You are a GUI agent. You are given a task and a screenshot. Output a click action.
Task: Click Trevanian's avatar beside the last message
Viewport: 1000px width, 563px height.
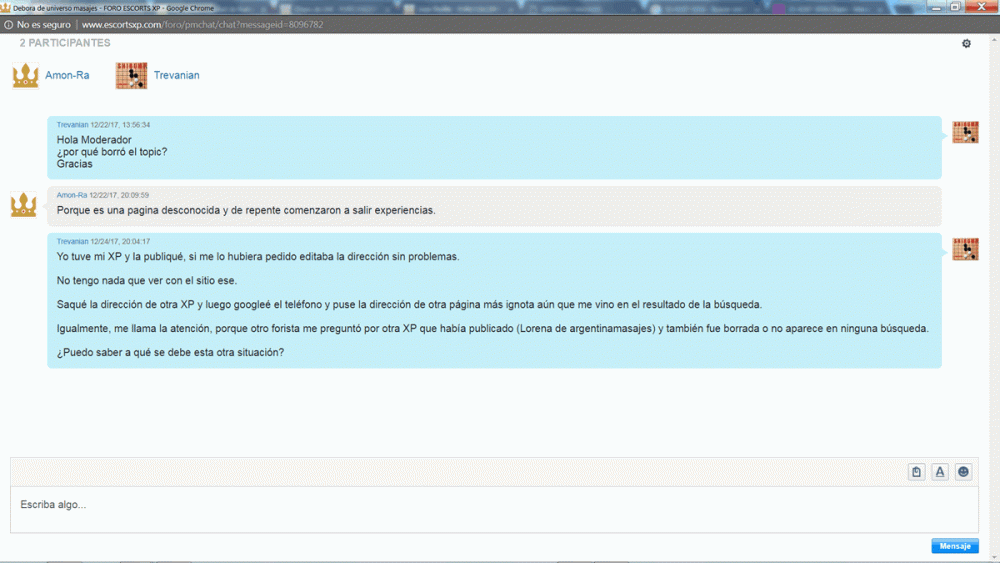point(965,249)
